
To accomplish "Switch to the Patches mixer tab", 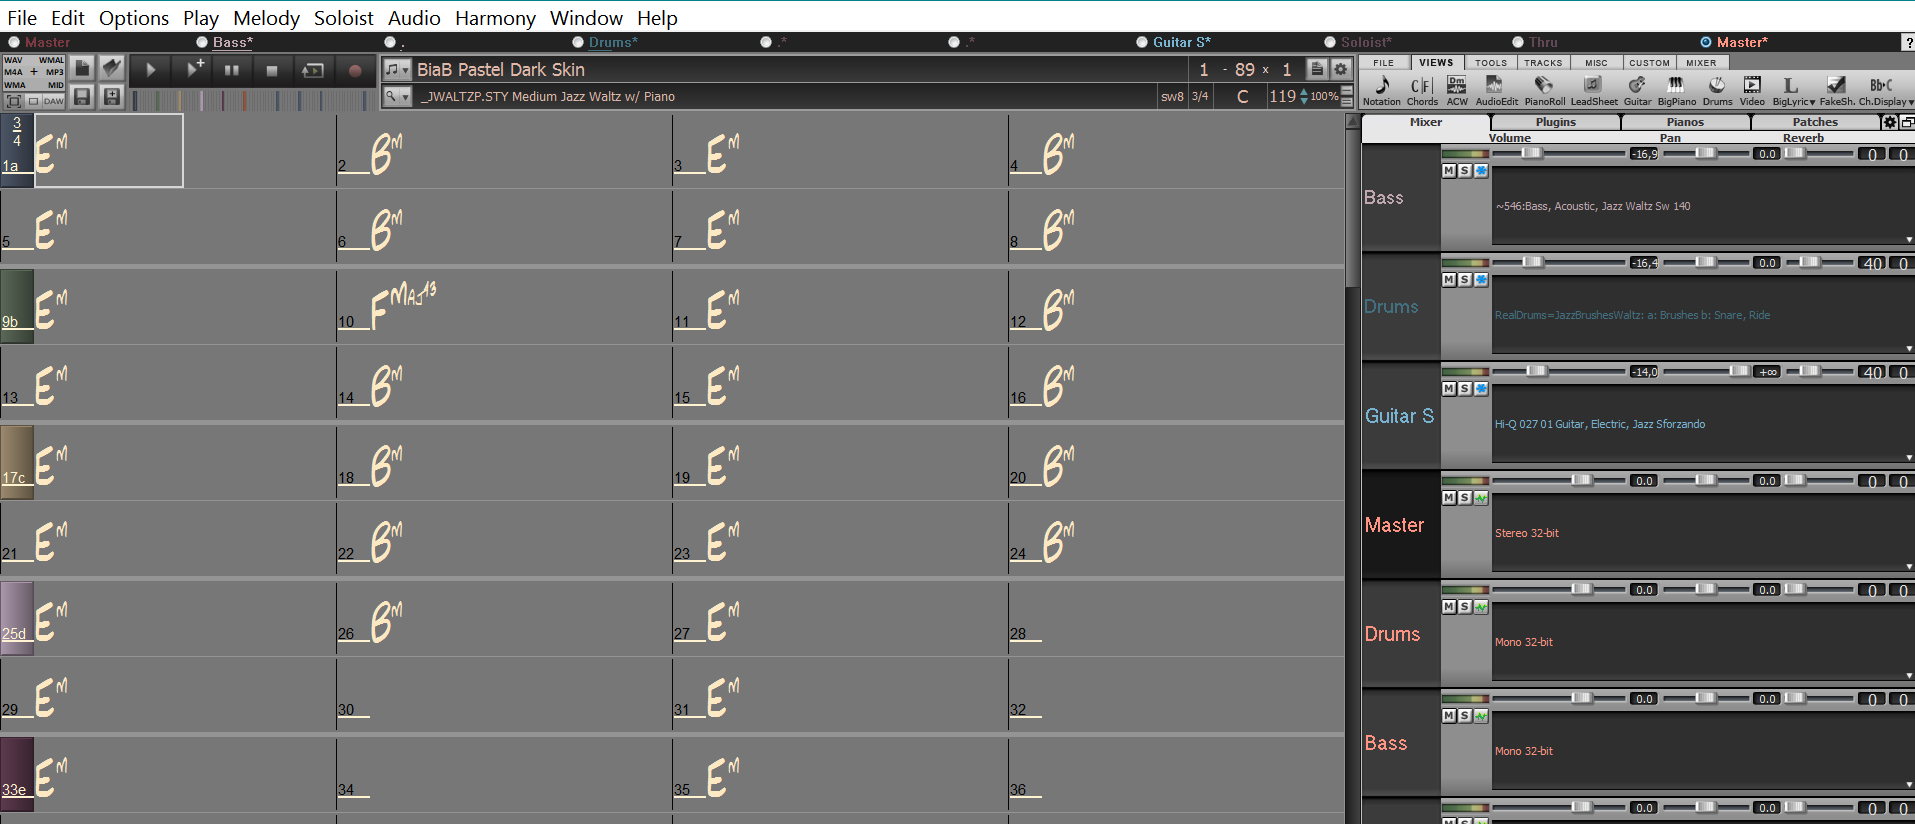I will click(x=1815, y=122).
